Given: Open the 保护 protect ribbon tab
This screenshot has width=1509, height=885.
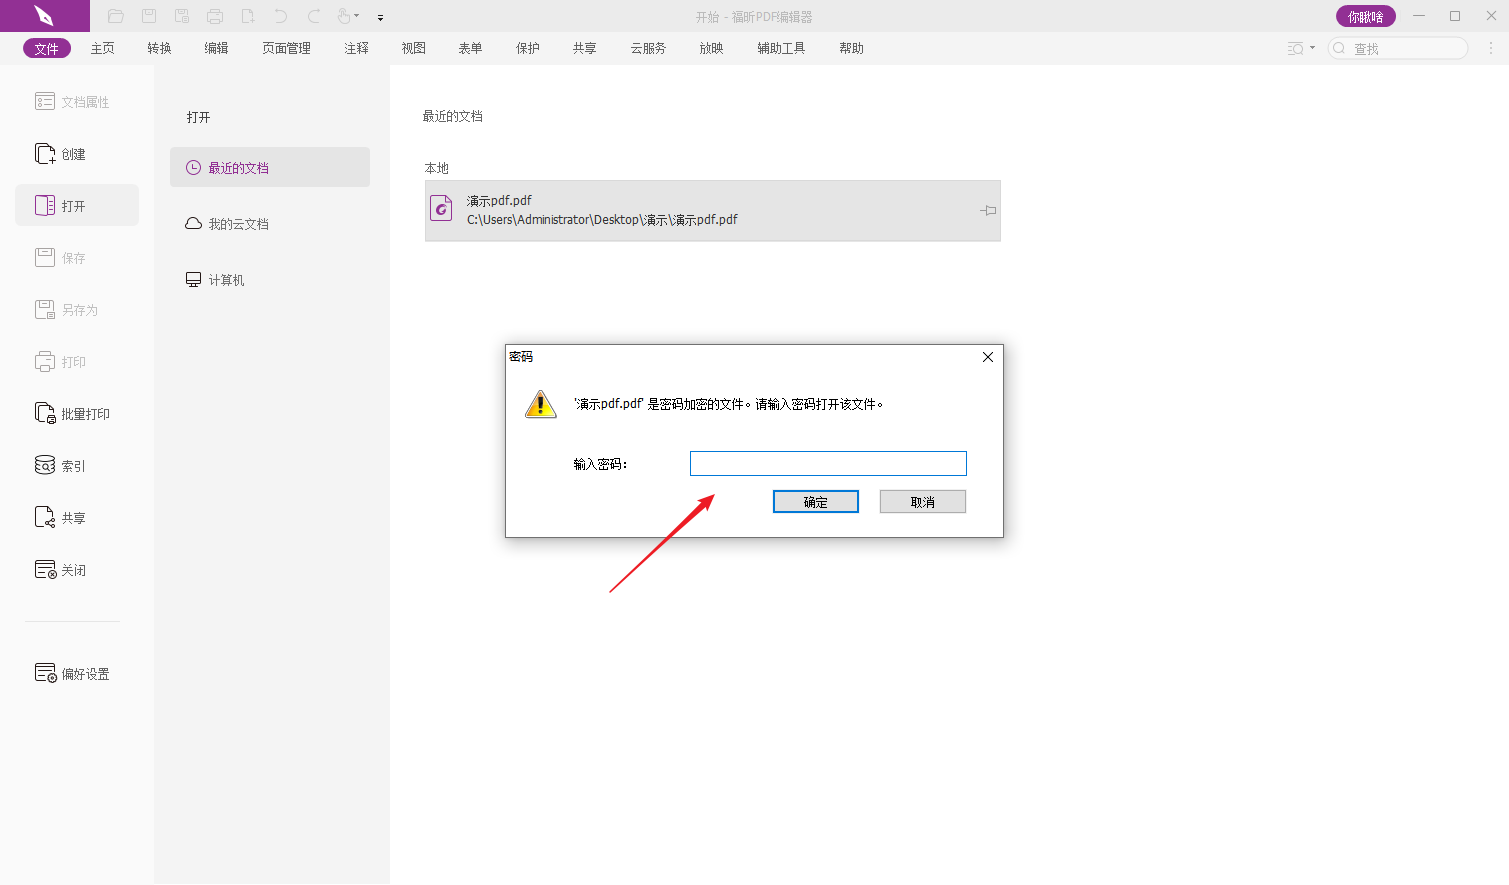Looking at the screenshot, I should (528, 48).
